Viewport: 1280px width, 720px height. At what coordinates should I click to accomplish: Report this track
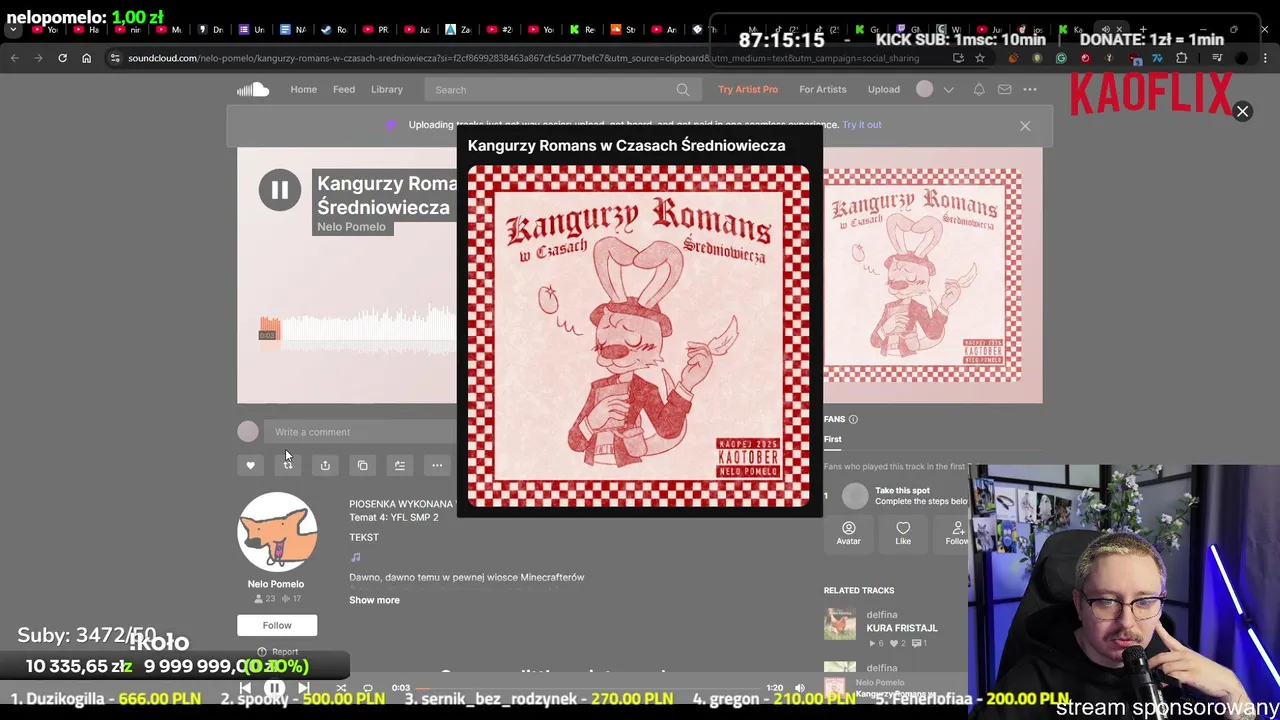coord(278,652)
